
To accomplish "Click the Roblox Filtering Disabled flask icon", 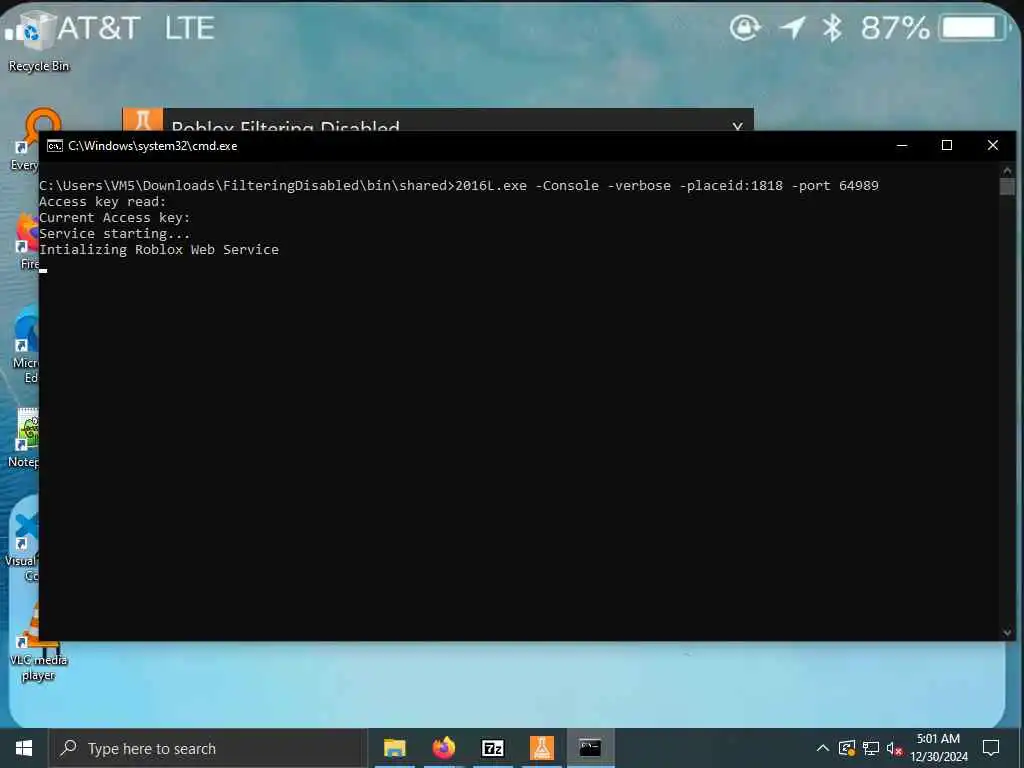I will tap(142, 120).
